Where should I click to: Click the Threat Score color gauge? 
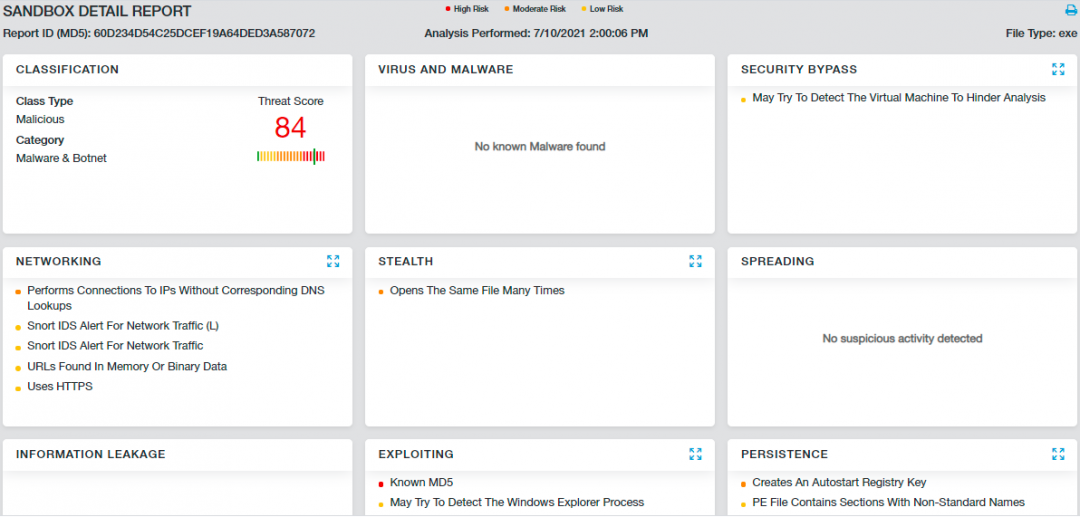[x=290, y=156]
